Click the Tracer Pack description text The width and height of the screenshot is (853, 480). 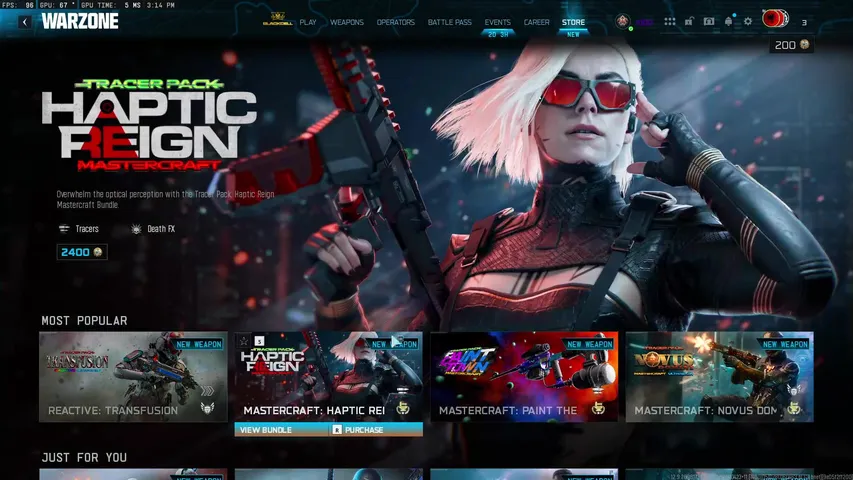(165, 199)
